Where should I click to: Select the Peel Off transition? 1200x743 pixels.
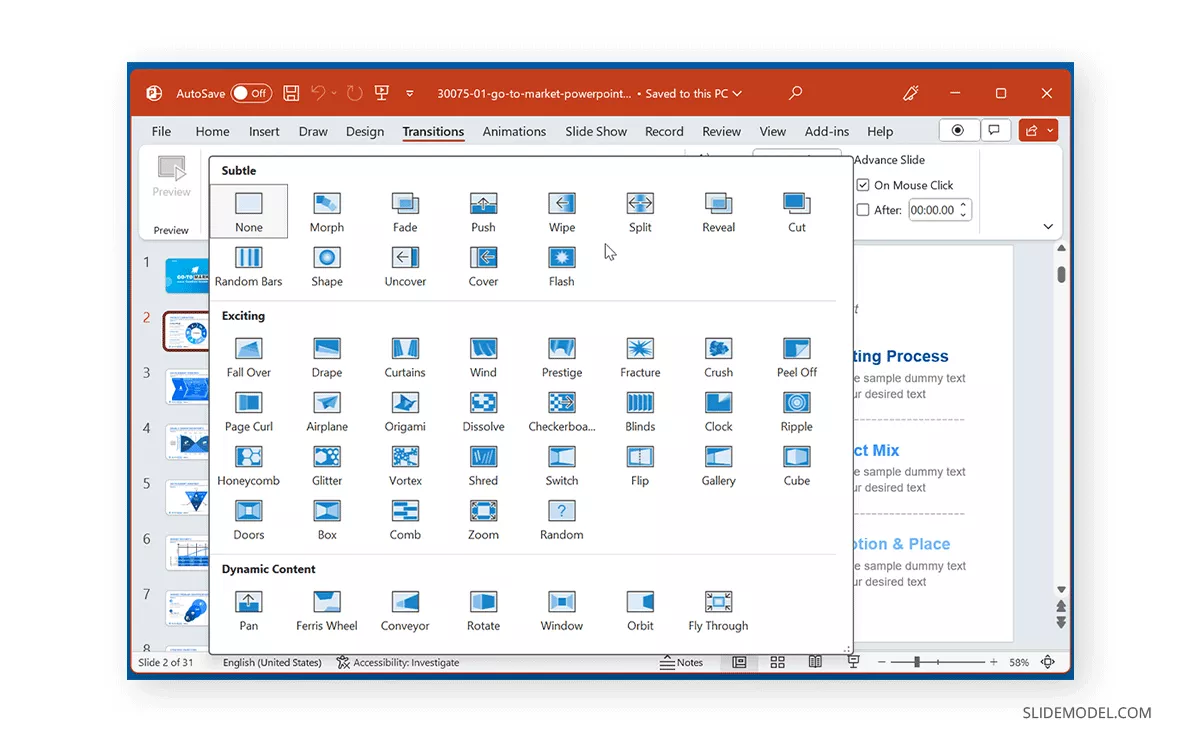coord(796,356)
